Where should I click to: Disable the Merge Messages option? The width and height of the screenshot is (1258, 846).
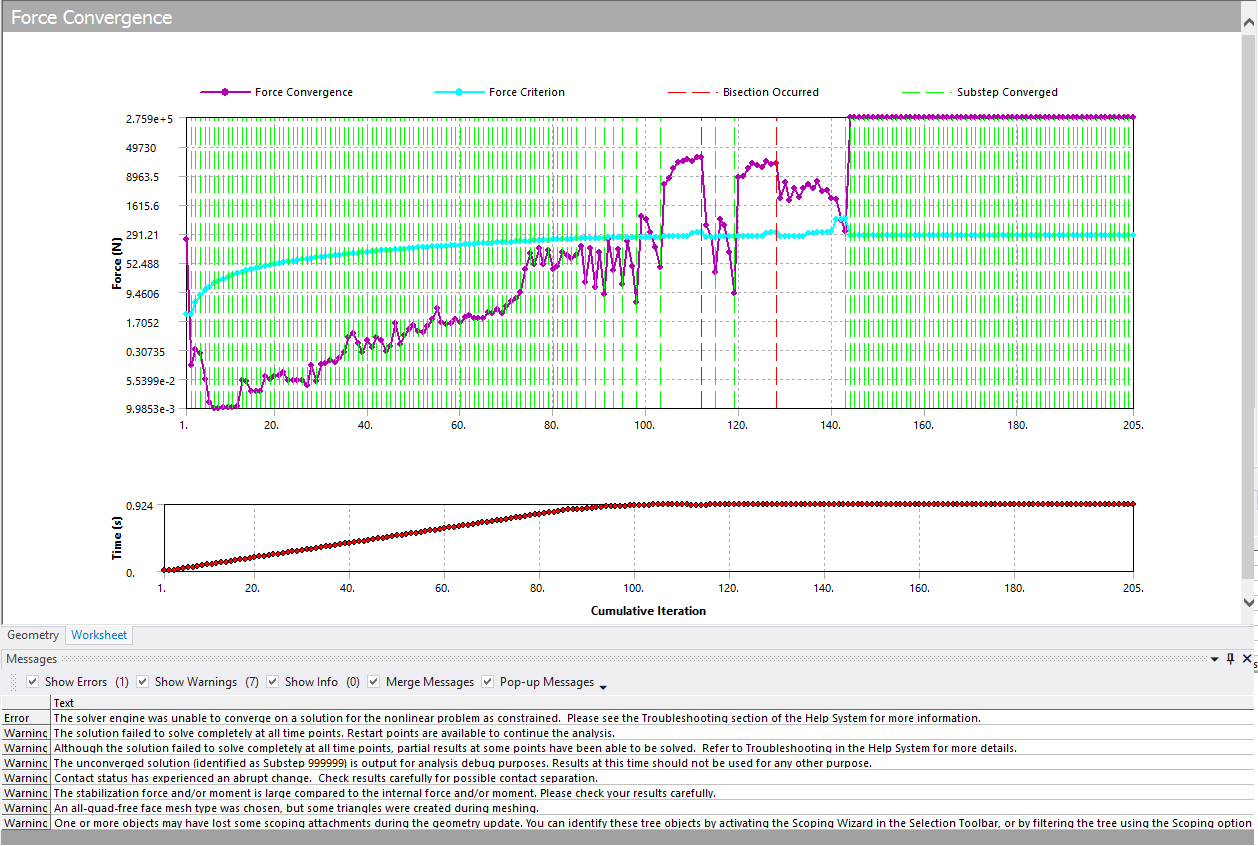pos(374,682)
